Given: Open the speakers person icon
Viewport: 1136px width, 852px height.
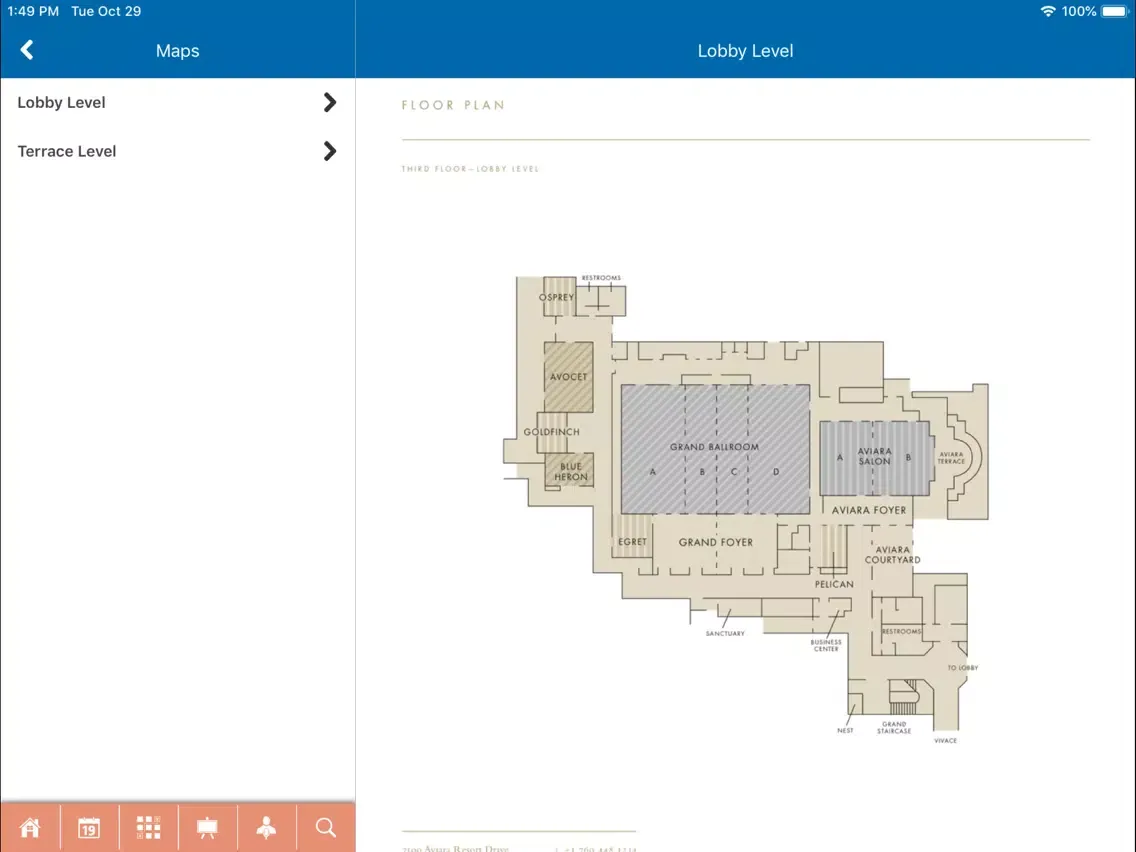Looking at the screenshot, I should click(x=267, y=827).
